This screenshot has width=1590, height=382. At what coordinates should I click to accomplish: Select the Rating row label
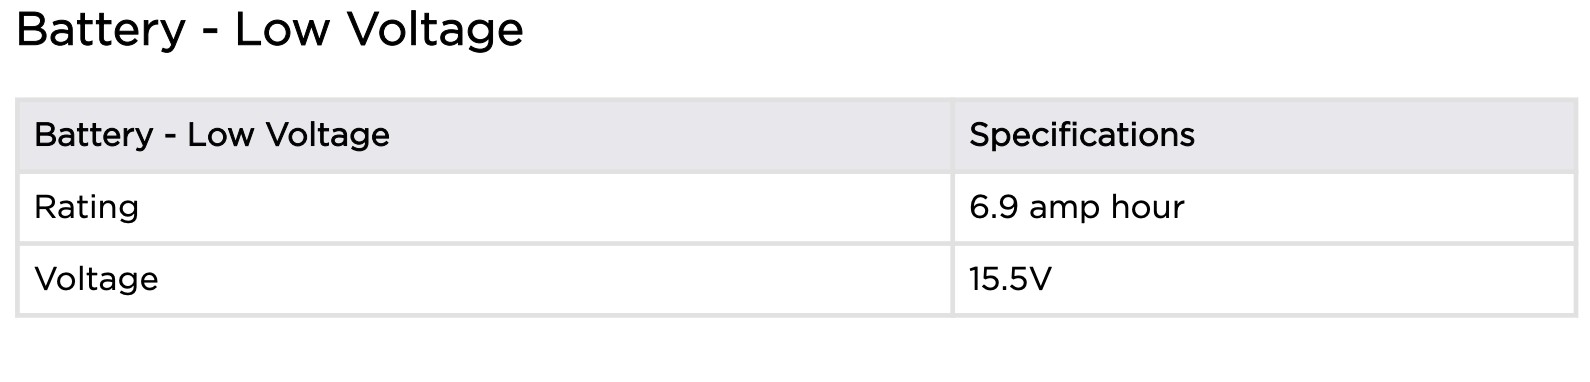86,207
